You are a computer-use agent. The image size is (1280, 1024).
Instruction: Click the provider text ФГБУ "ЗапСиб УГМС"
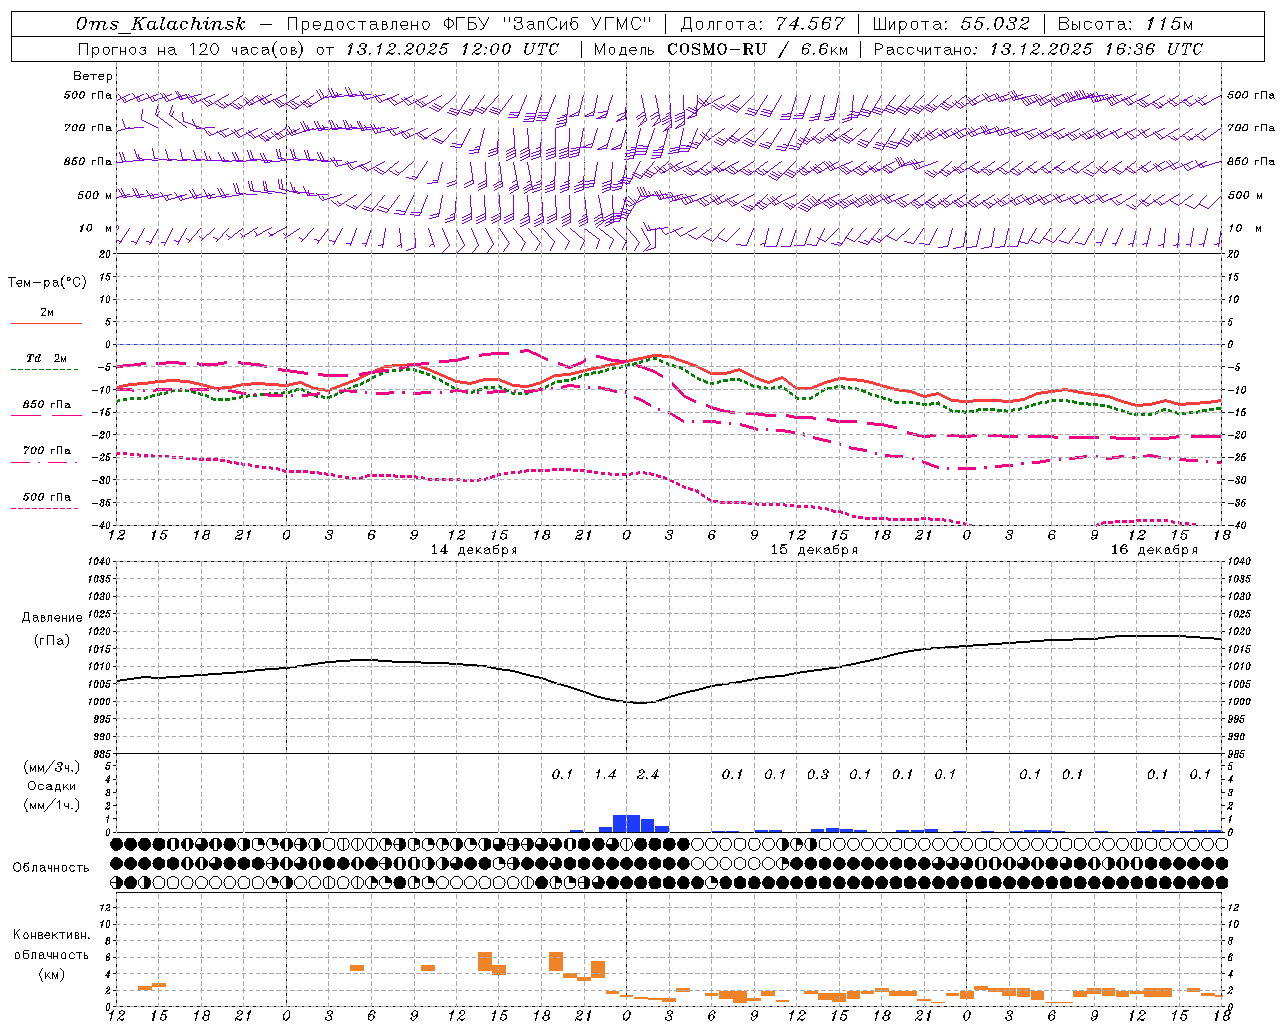click(547, 24)
